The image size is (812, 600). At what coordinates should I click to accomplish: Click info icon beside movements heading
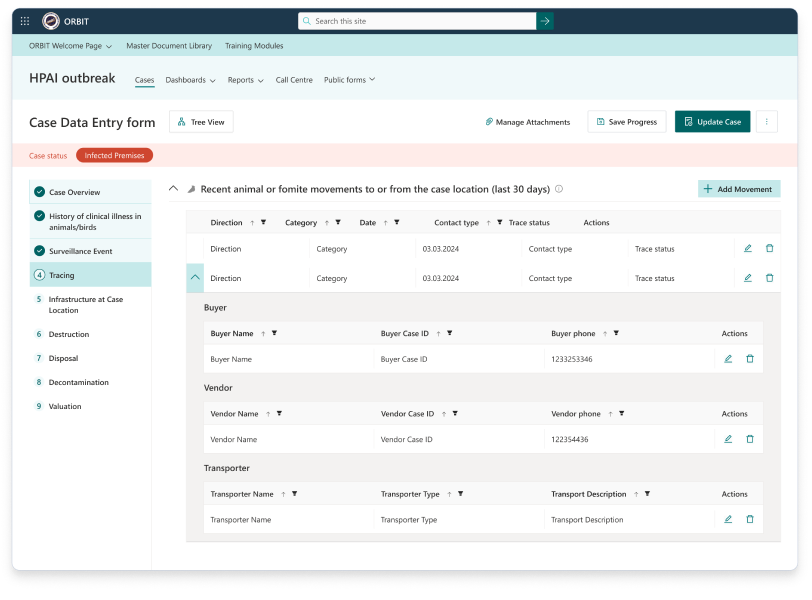click(559, 189)
